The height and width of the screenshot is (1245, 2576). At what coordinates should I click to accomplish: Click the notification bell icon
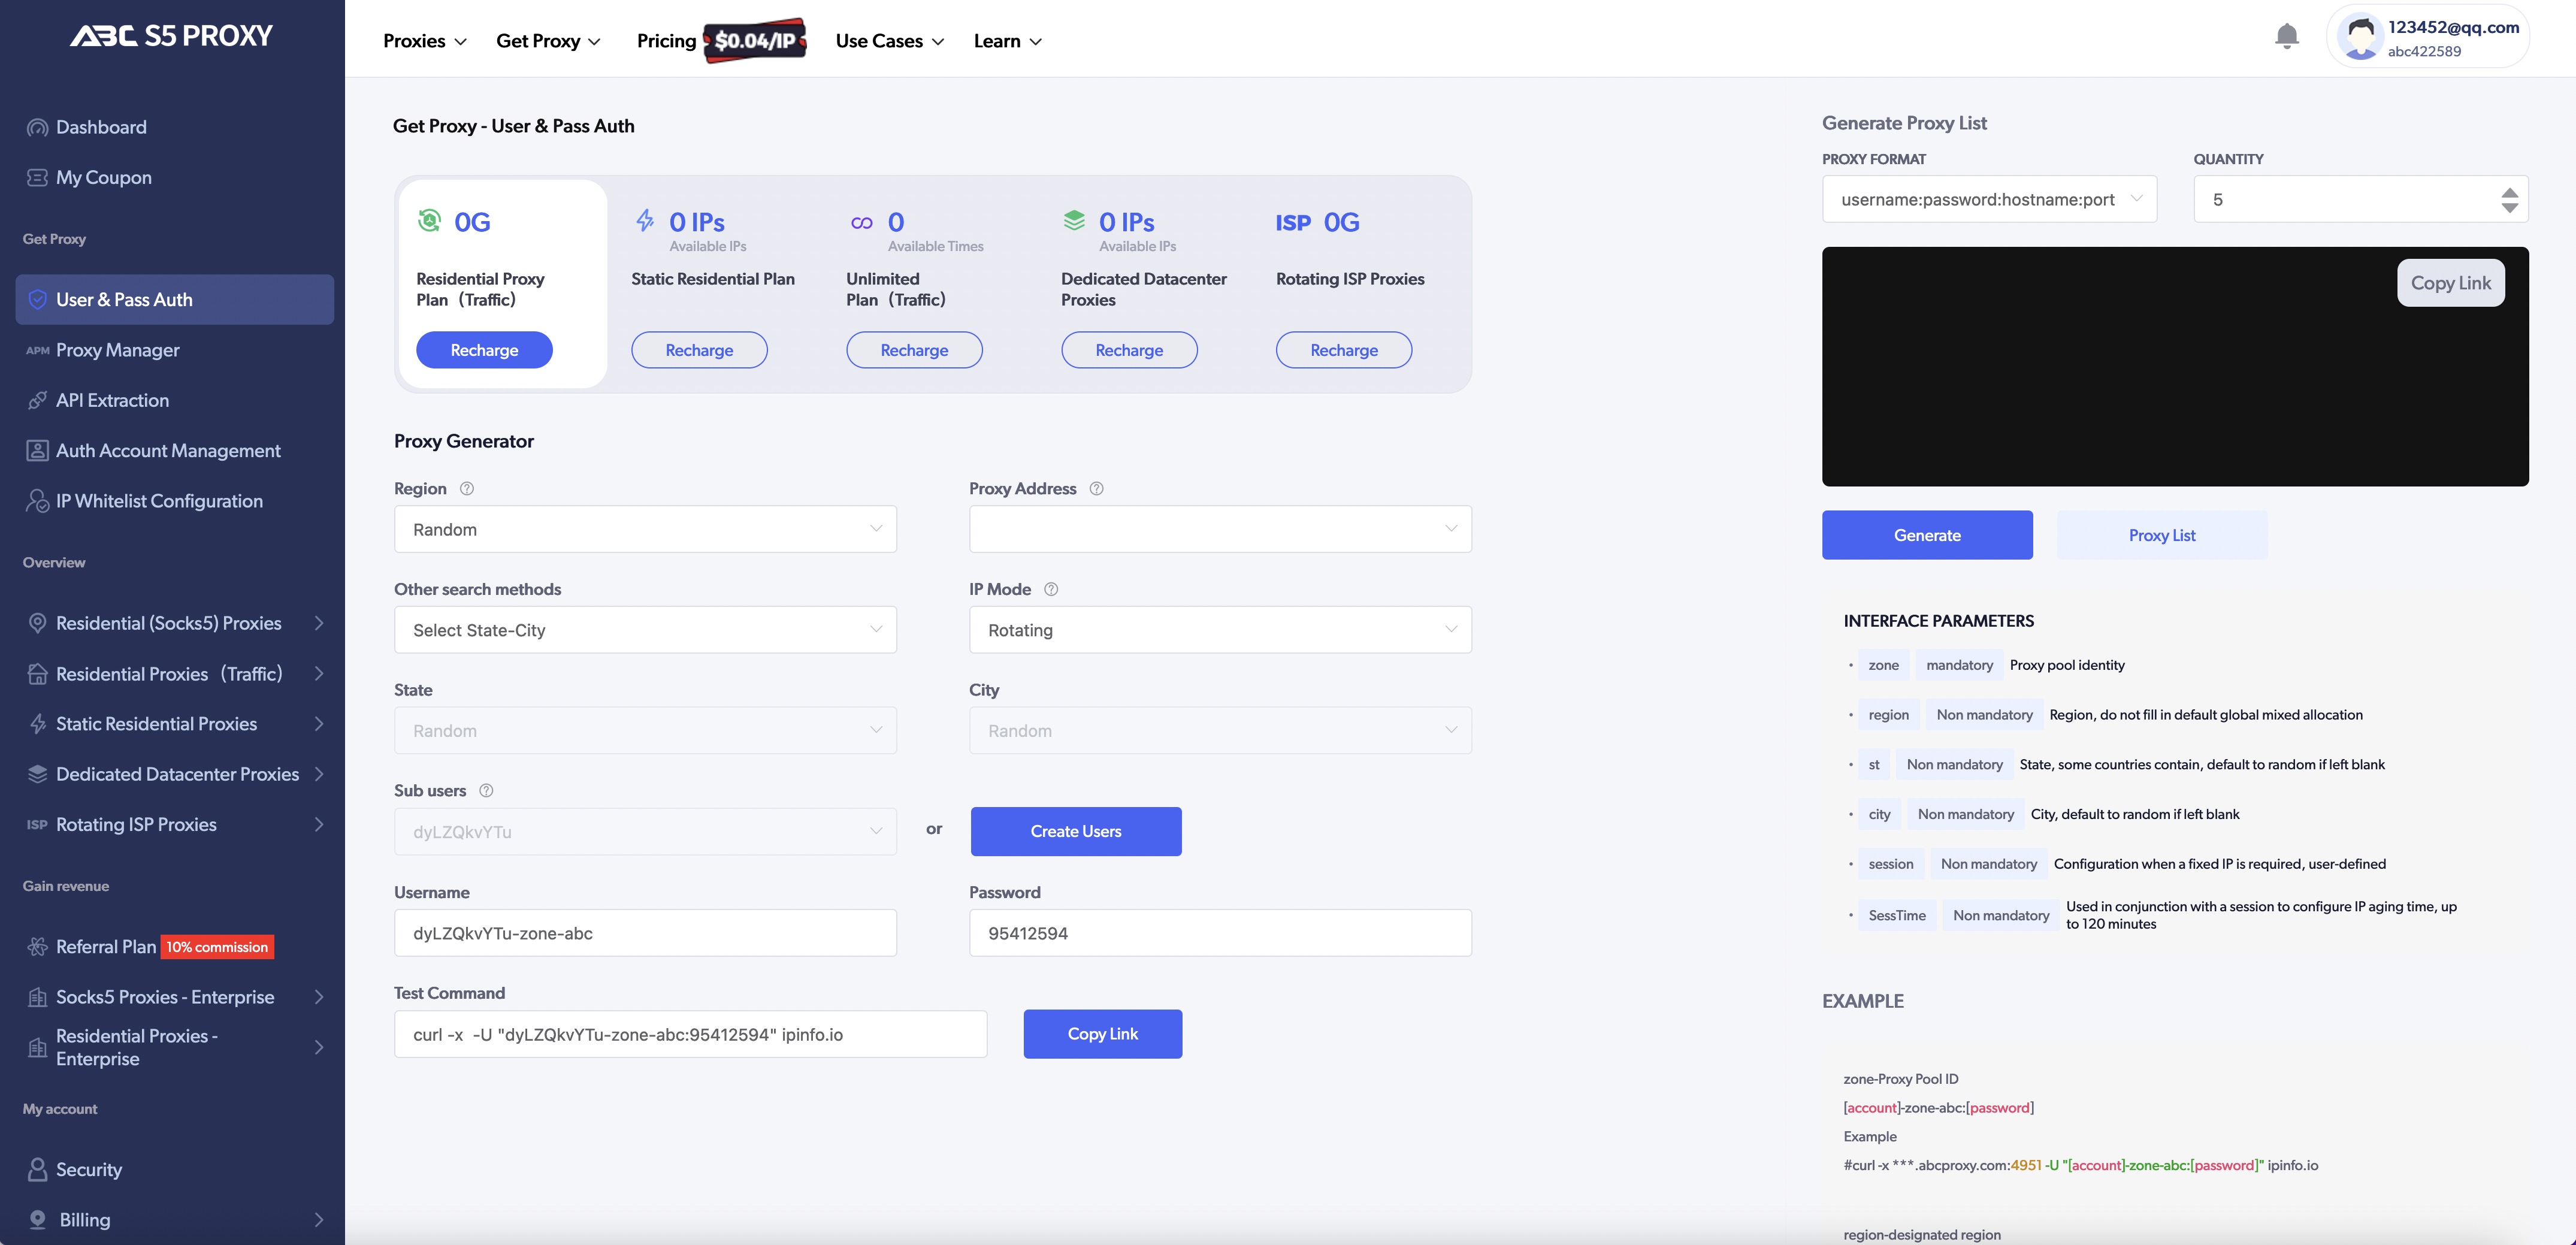click(2286, 36)
